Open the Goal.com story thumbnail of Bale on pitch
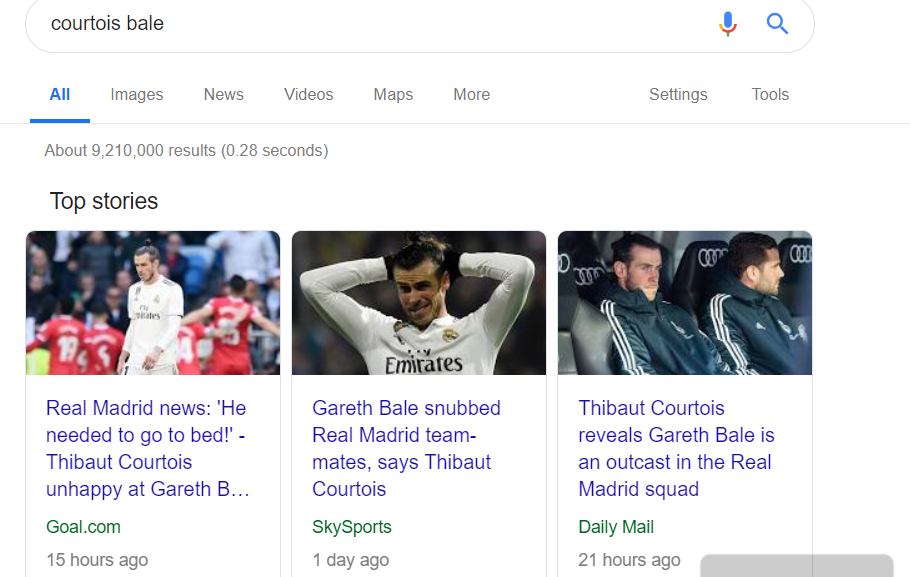 (153, 302)
